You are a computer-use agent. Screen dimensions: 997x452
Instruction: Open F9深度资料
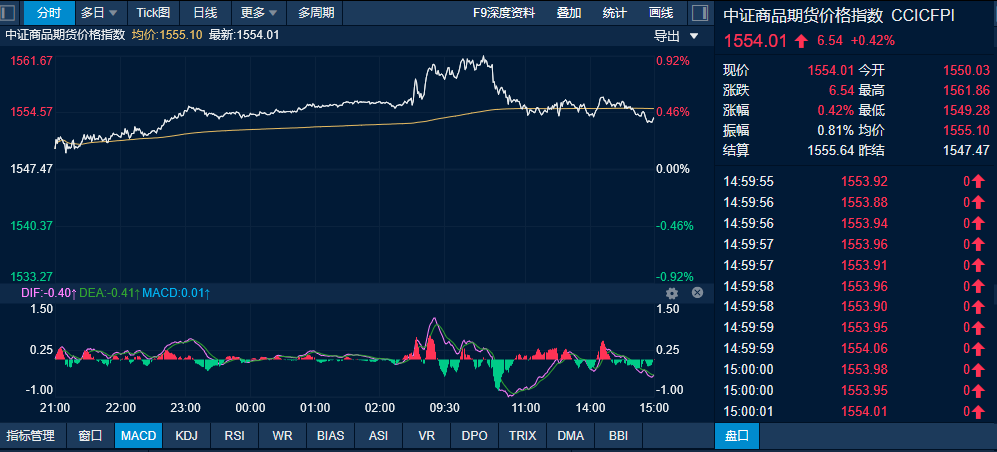point(504,13)
